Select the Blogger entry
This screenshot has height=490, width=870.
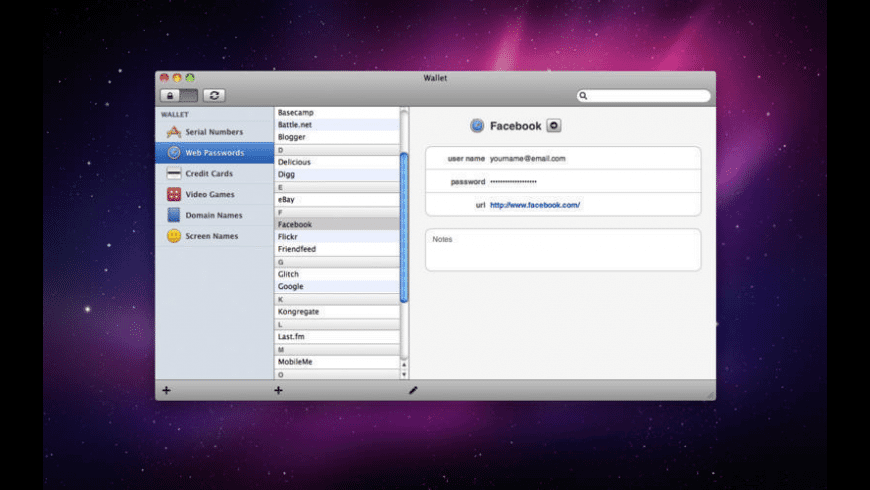337,137
